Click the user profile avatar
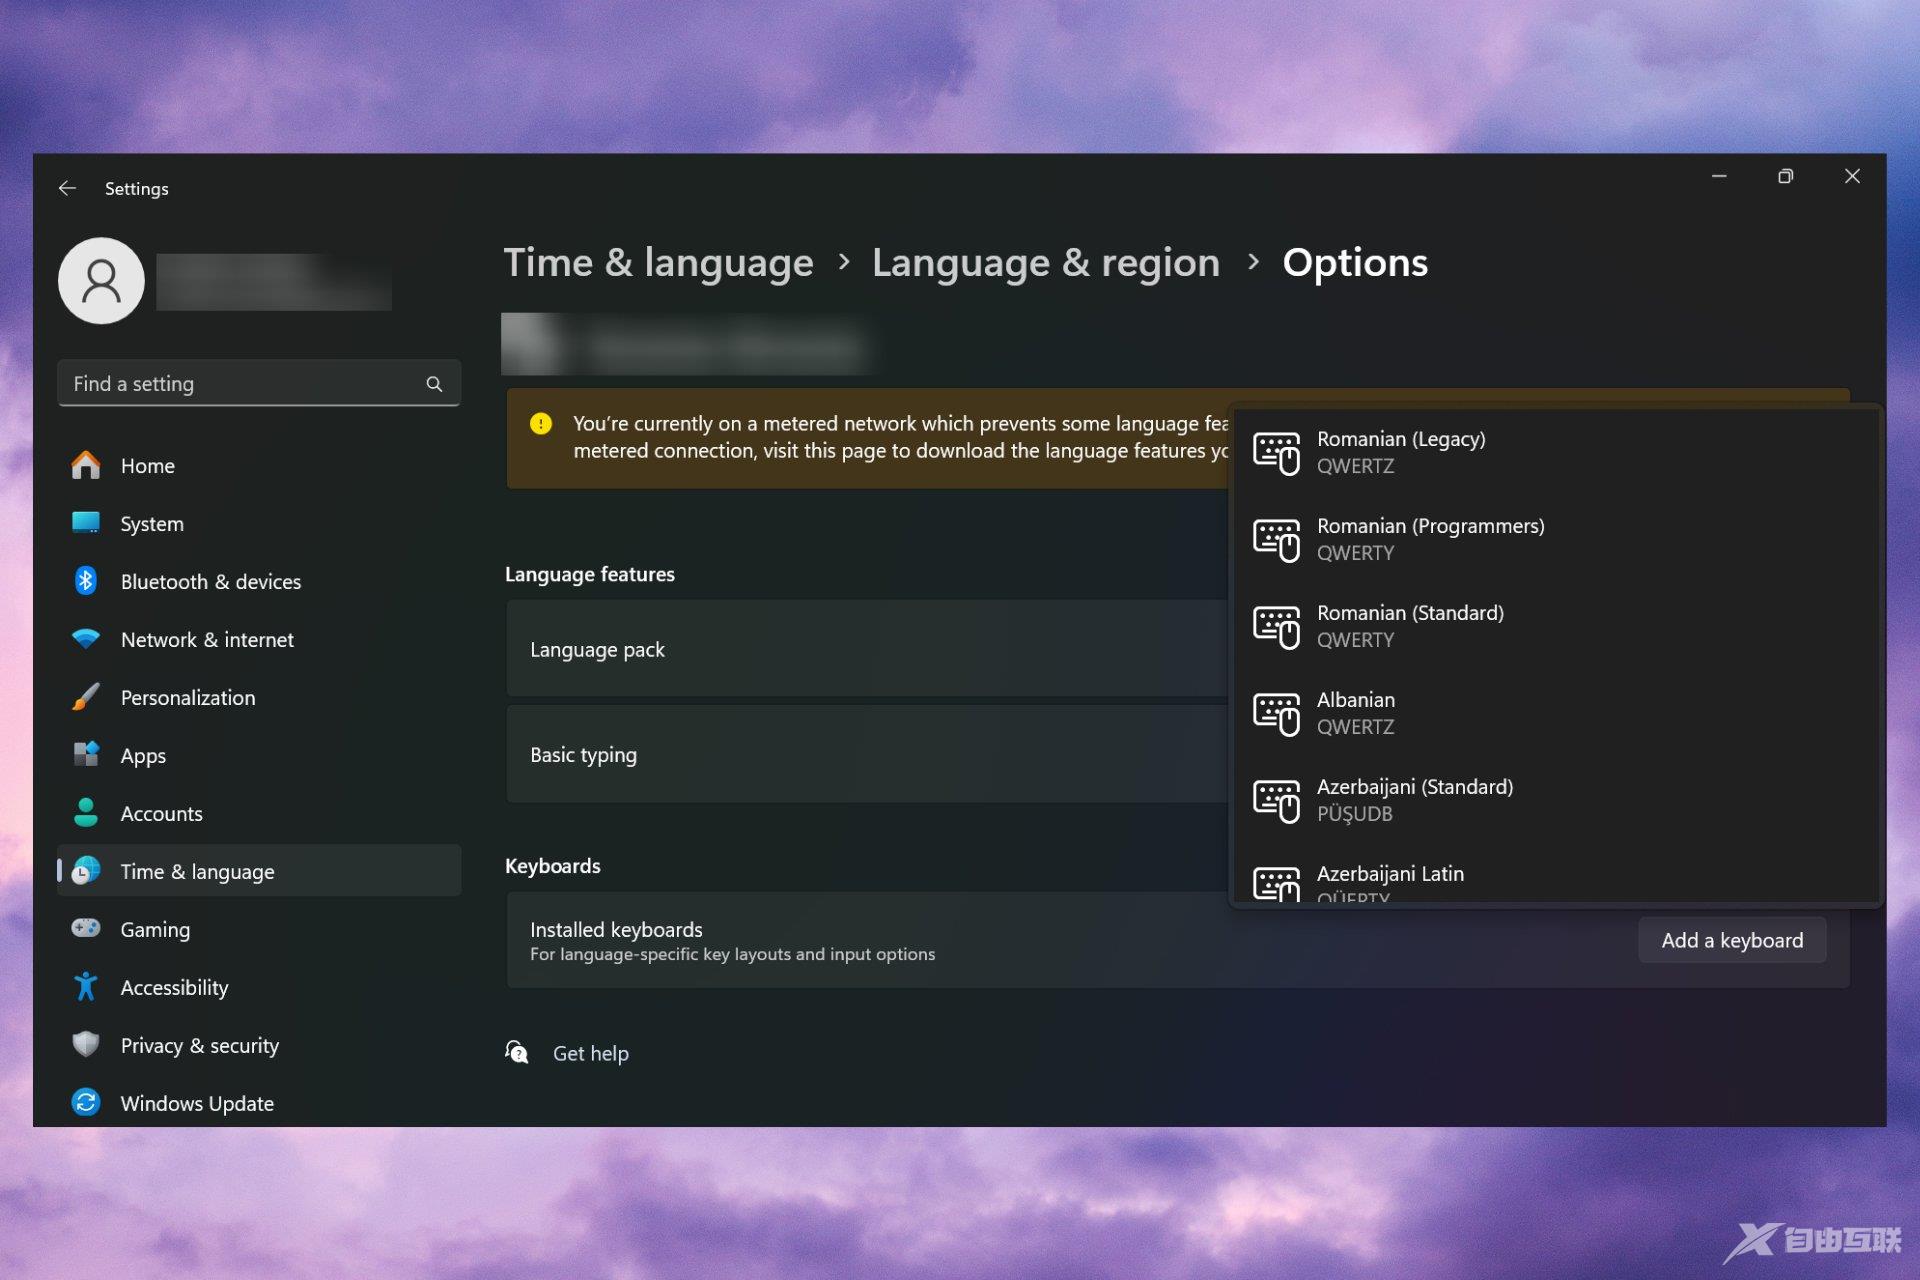 [x=101, y=281]
